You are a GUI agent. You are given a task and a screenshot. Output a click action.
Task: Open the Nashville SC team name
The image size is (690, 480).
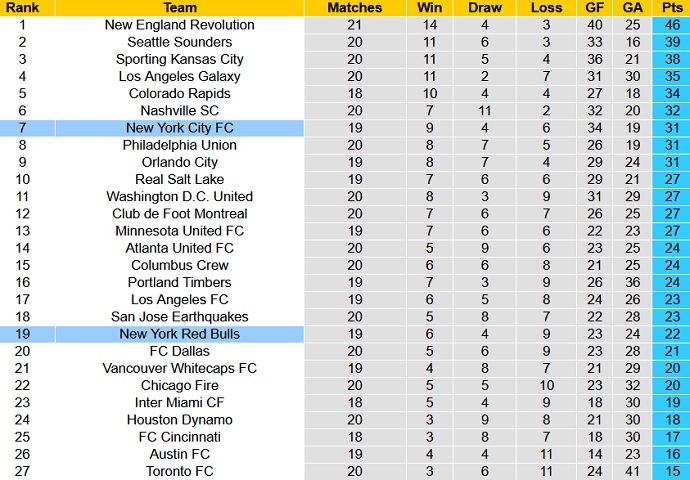click(x=179, y=111)
